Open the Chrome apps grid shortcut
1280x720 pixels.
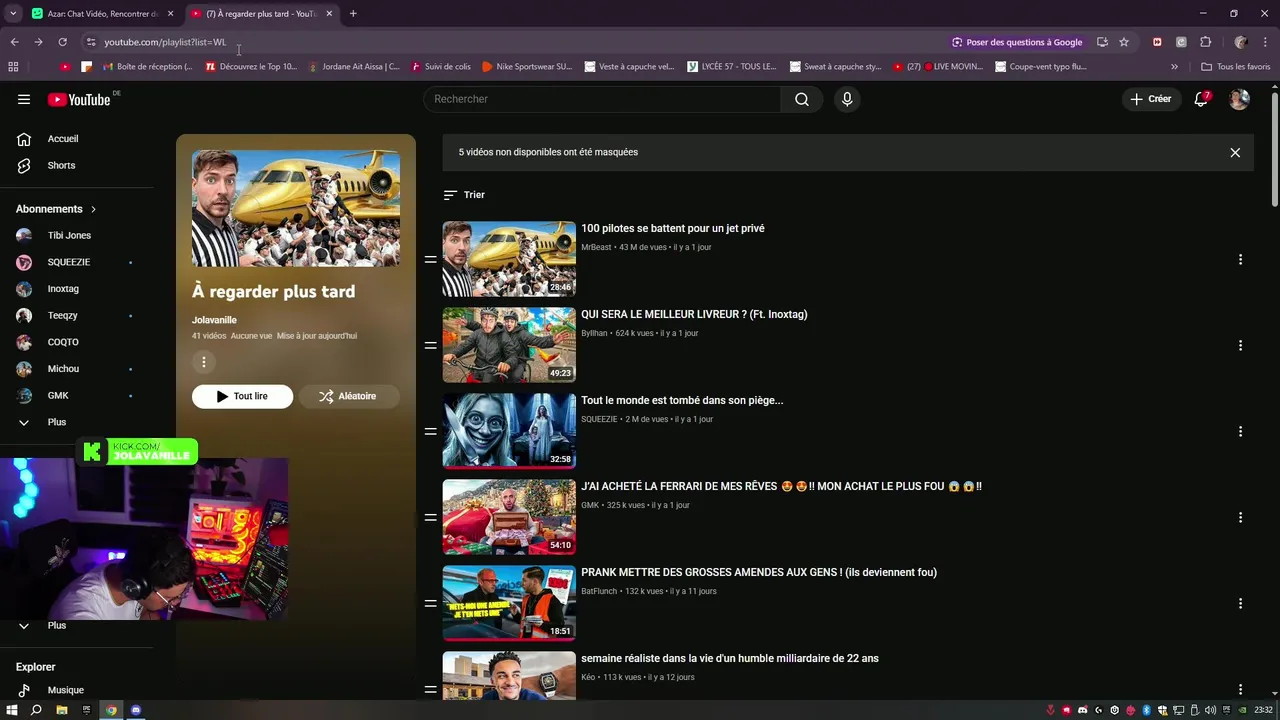click(x=13, y=67)
